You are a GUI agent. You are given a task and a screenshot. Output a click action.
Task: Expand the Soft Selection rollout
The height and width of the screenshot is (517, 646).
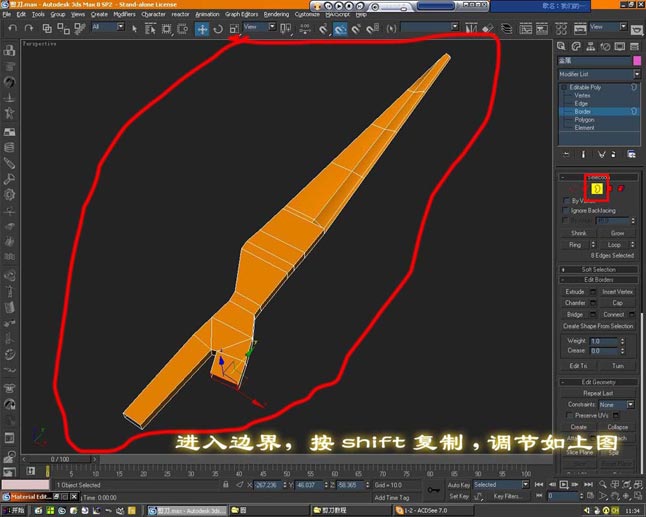point(598,269)
